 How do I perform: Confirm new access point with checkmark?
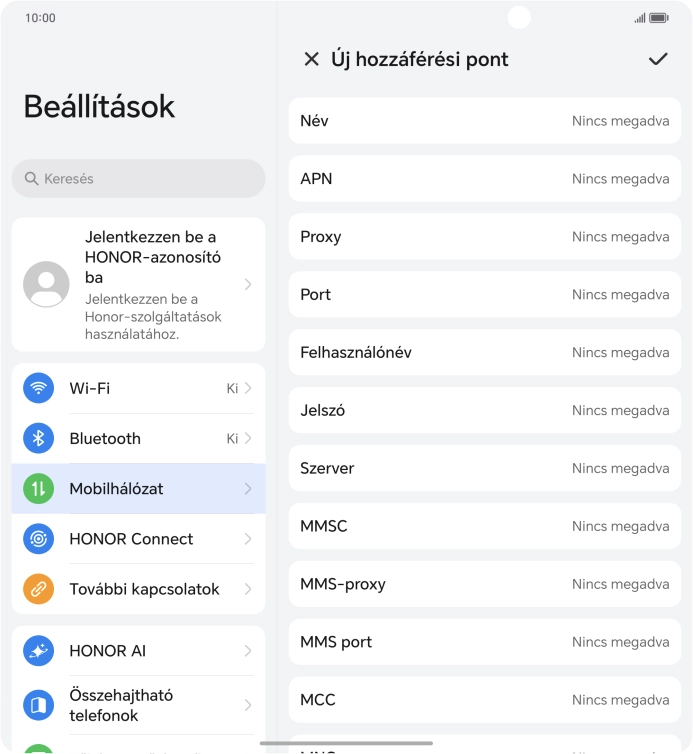pos(658,59)
